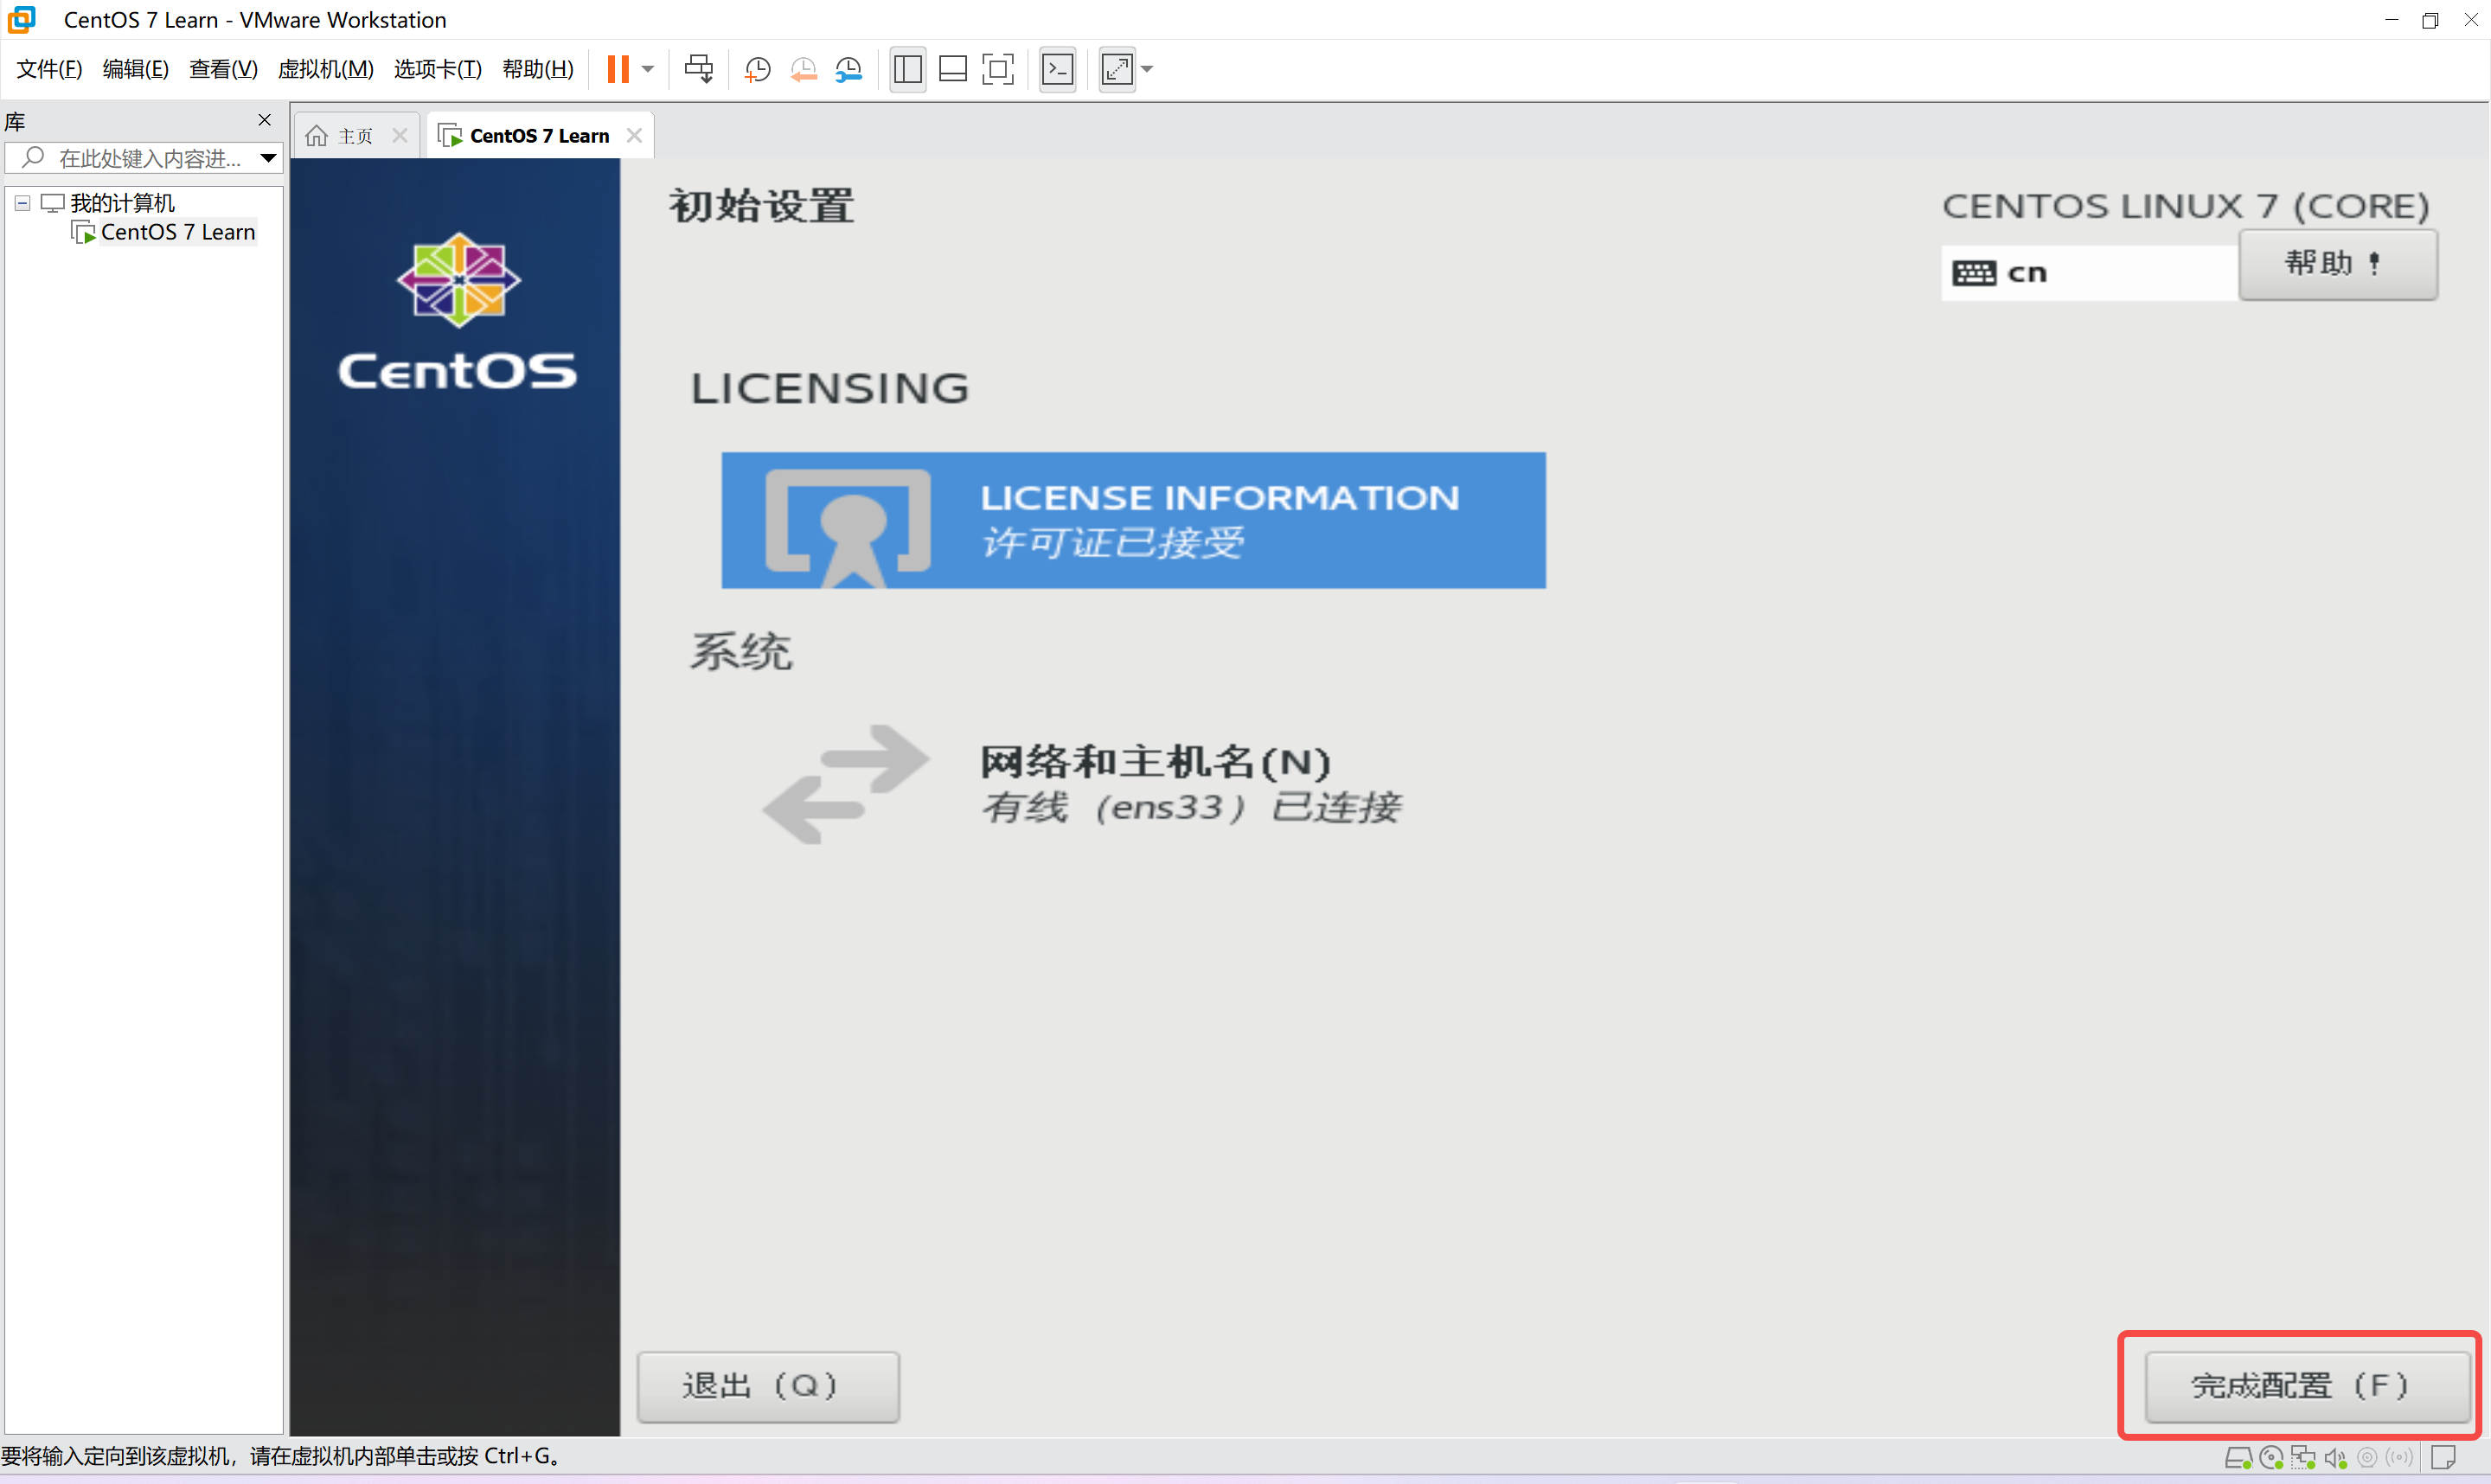Click the CentOS logo in sidebar
Image resolution: width=2491 pixels, height=1484 pixels.
(458, 311)
